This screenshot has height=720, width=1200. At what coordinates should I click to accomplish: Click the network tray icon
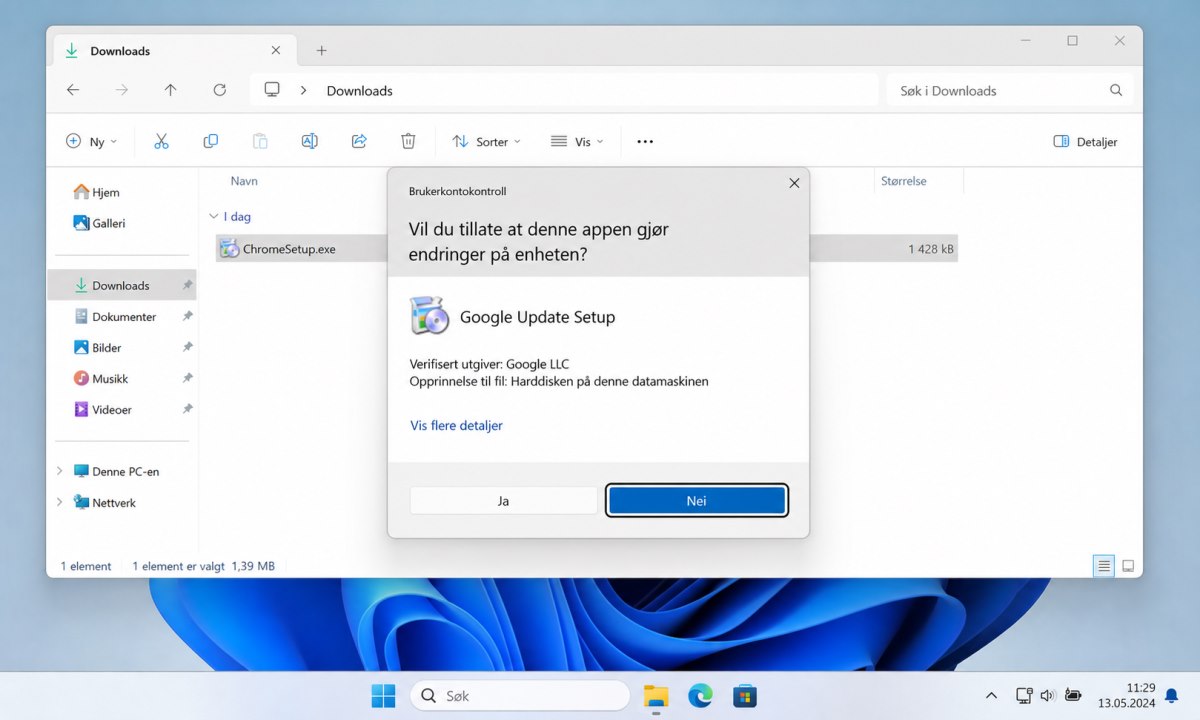click(x=1024, y=695)
